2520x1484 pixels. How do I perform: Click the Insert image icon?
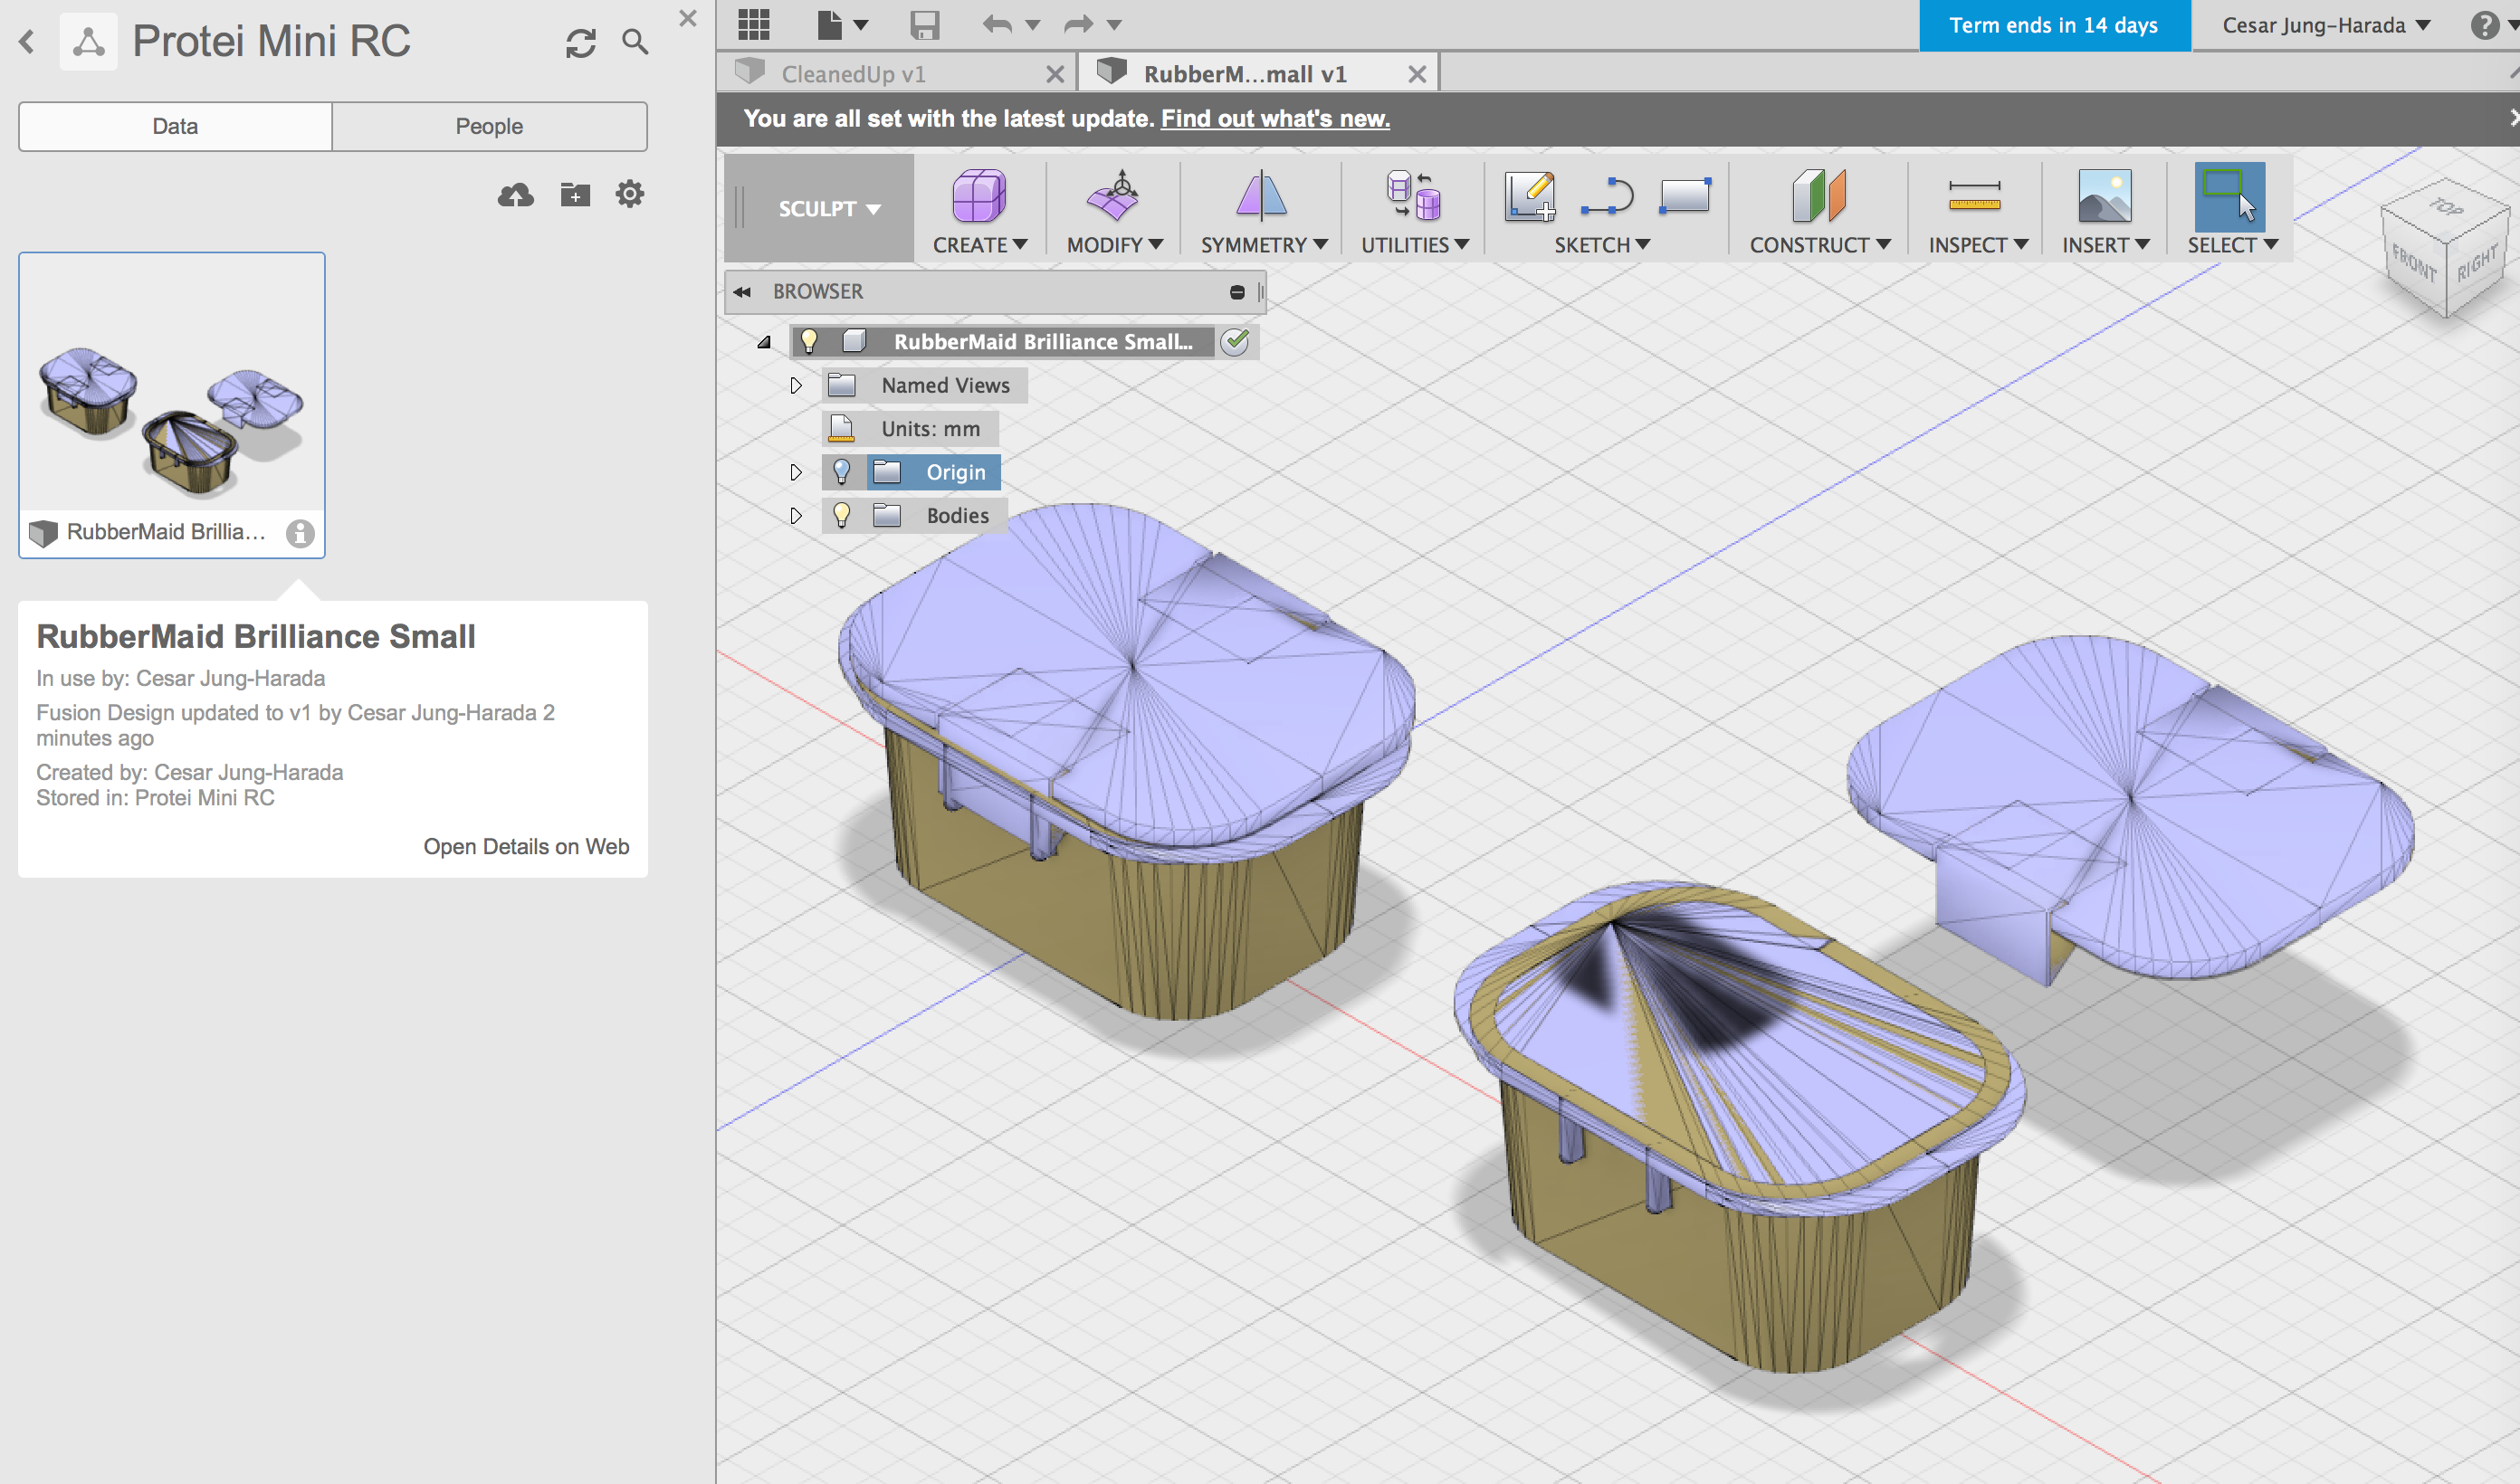click(x=2104, y=196)
